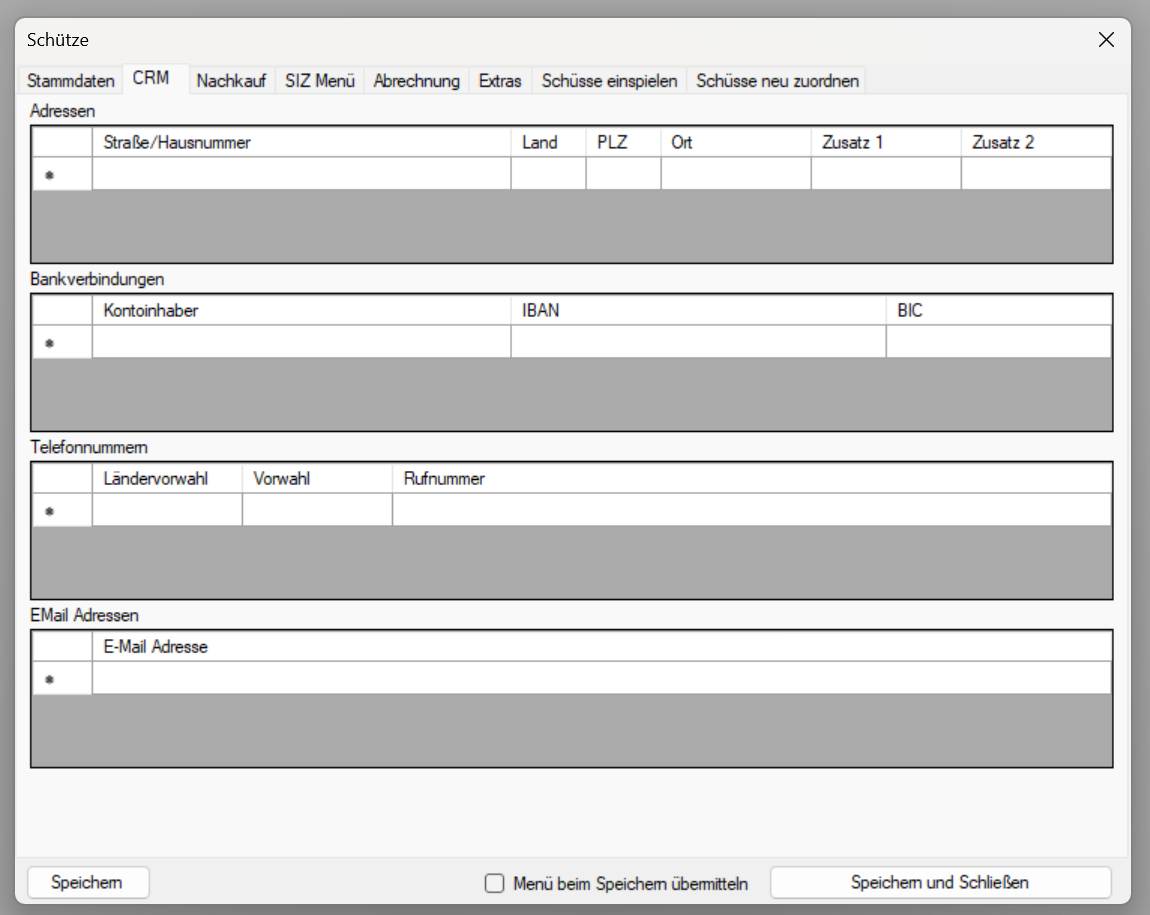
Task: Click the Speichern button
Action: (x=87, y=882)
